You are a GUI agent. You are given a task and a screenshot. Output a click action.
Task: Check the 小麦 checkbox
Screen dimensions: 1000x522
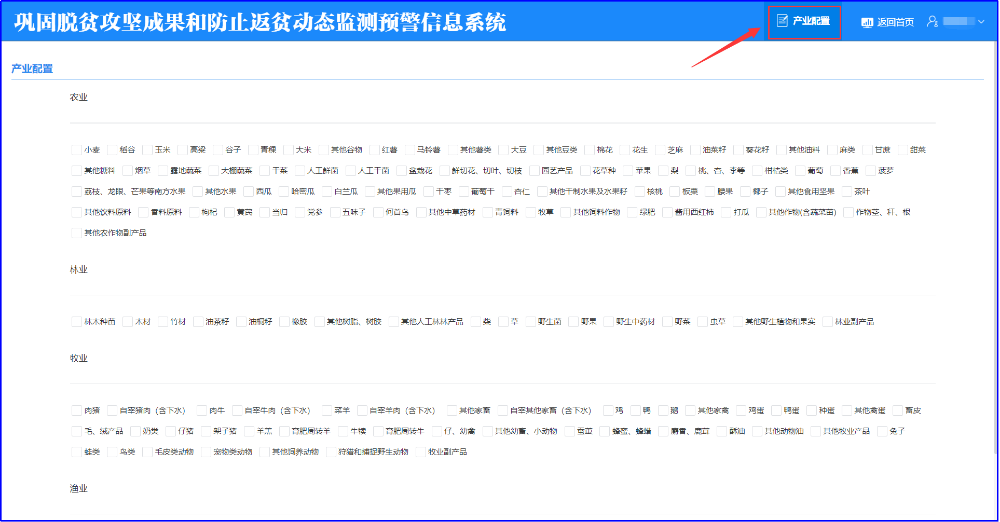pyautogui.click(x=77, y=150)
